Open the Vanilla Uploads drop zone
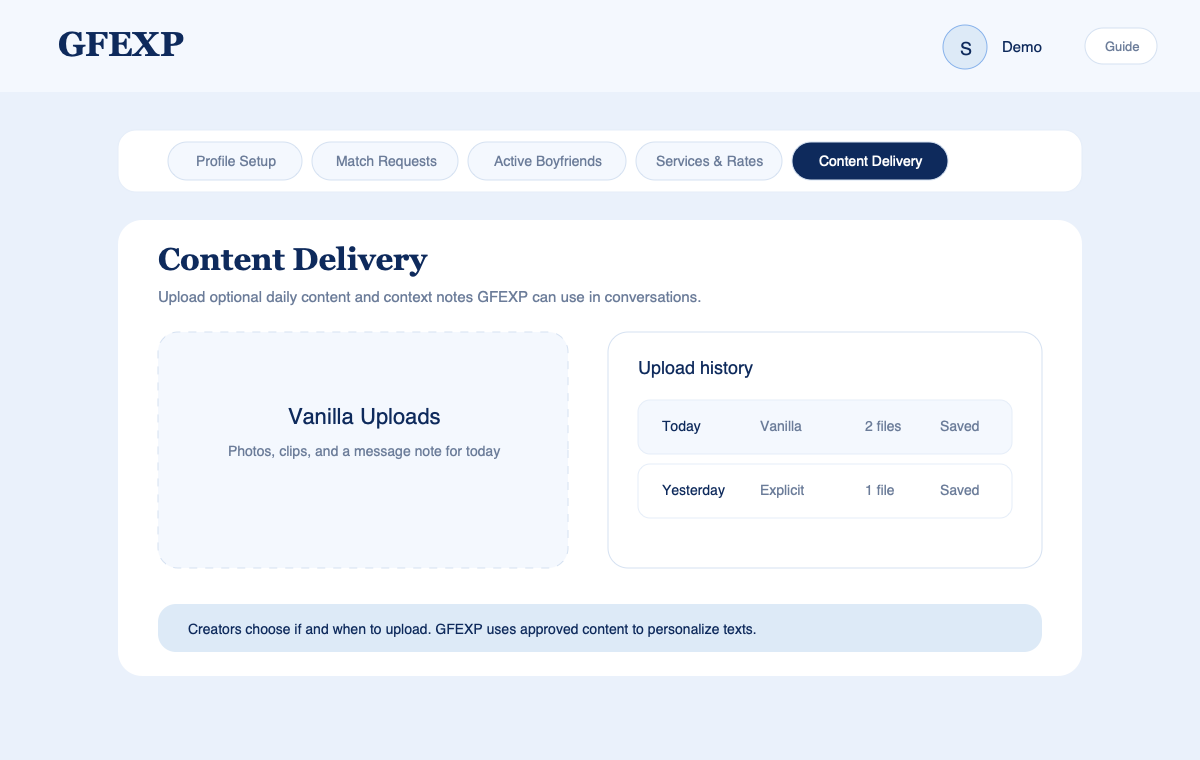 click(363, 450)
